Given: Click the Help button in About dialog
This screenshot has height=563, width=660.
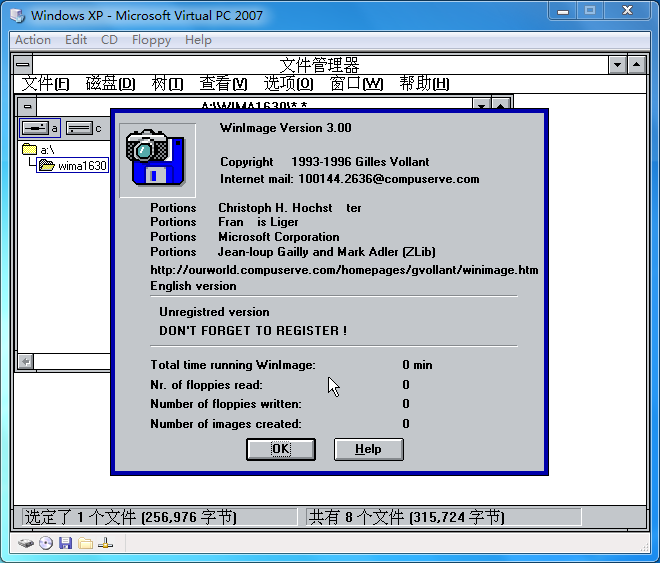Looking at the screenshot, I should 368,449.
